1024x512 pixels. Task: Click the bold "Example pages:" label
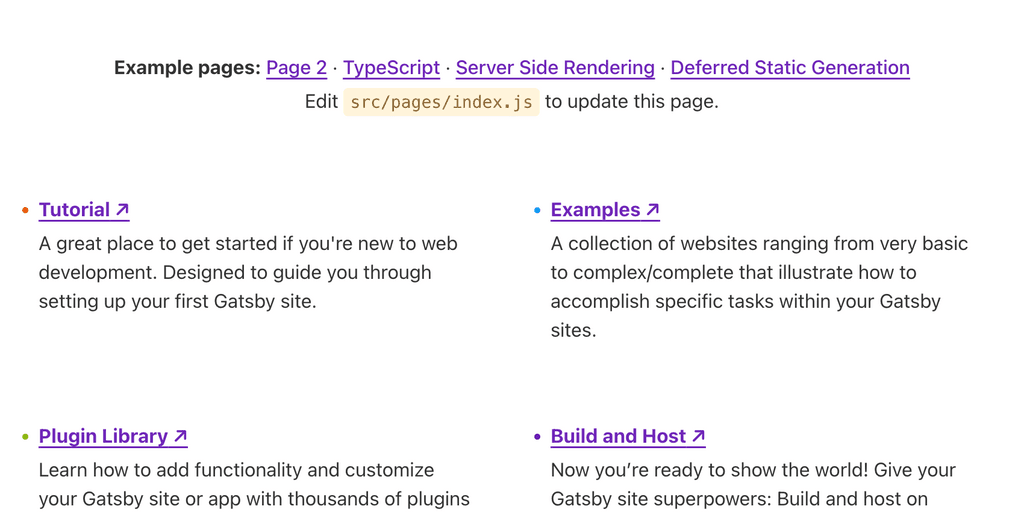[x=187, y=68]
